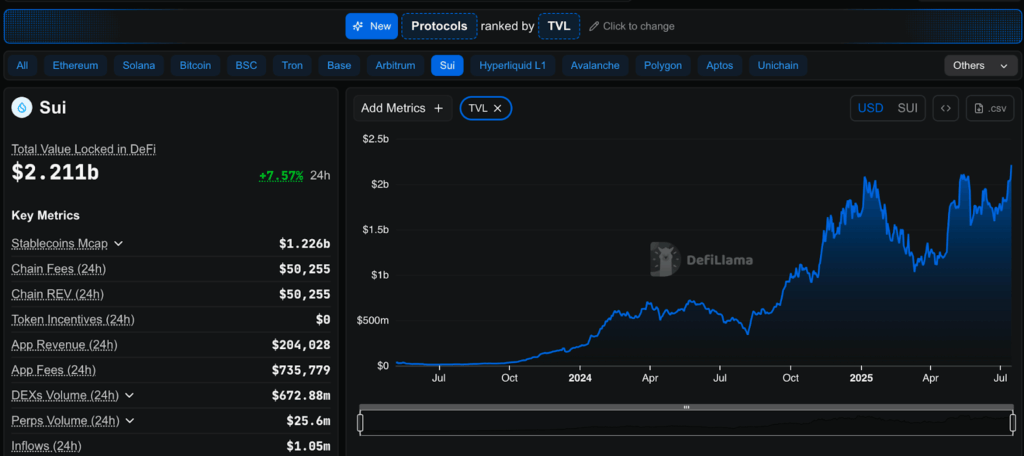Click the Chain REV (24h) label

pos(57,294)
